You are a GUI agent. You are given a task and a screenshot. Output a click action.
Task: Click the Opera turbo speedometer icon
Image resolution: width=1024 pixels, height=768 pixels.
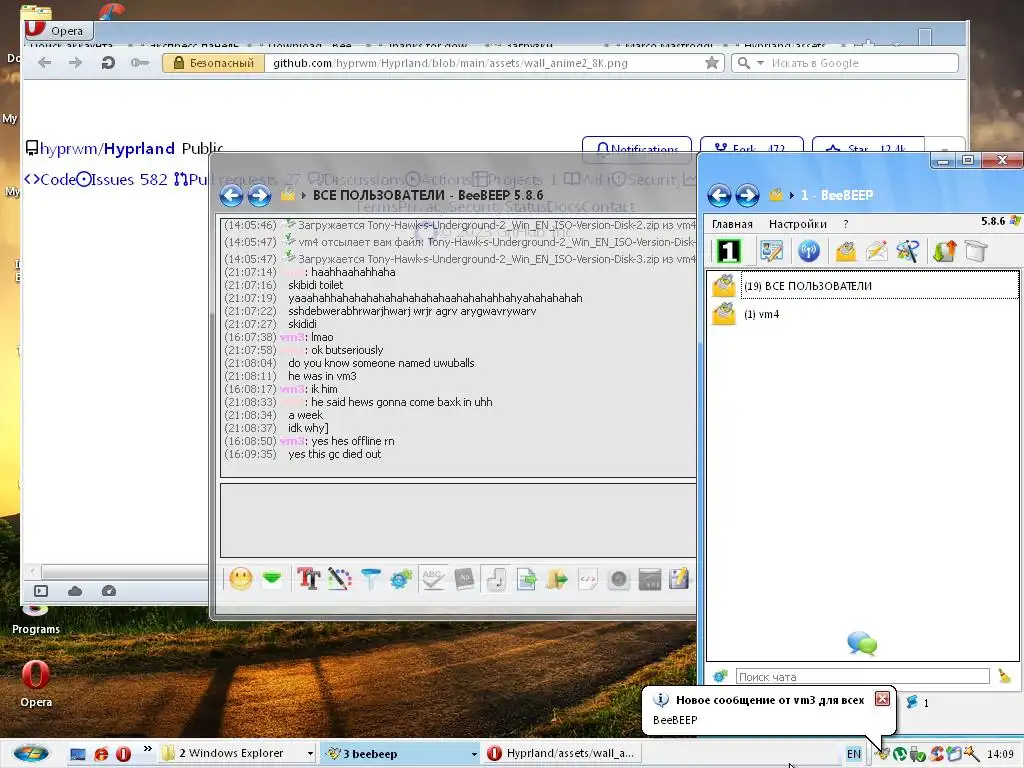tap(109, 590)
